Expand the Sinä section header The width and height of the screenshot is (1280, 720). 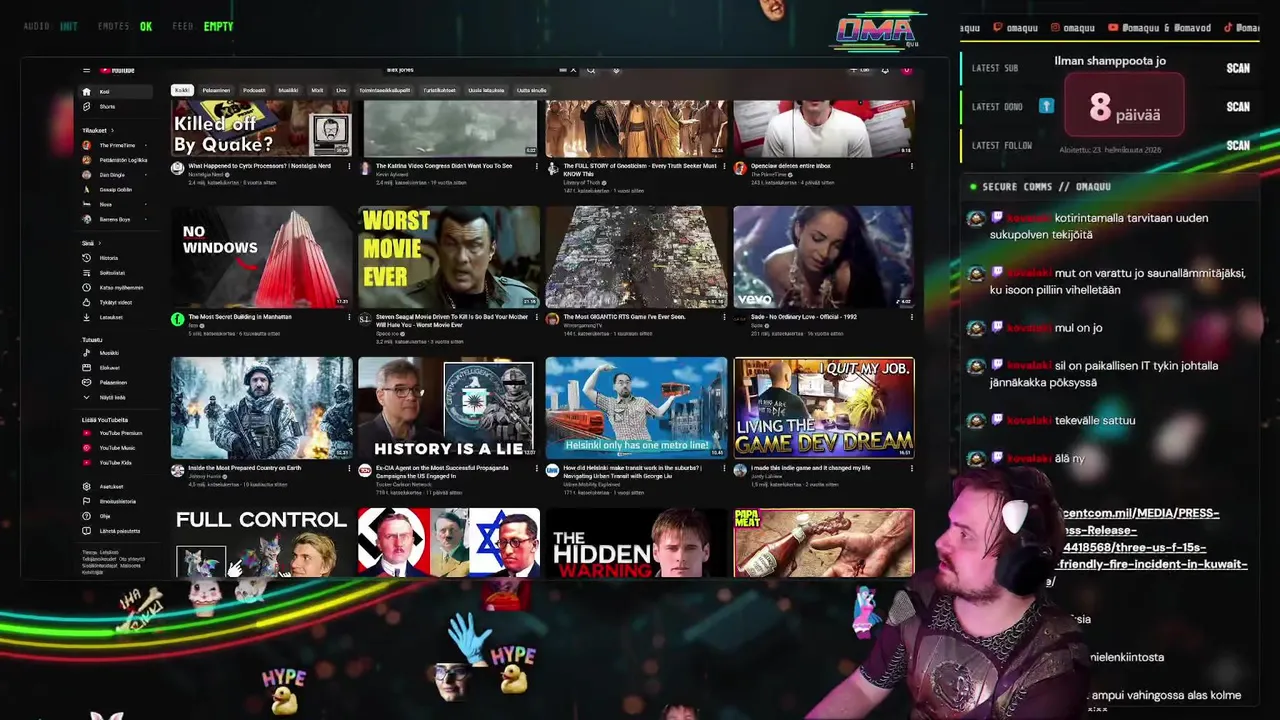pyautogui.click(x=90, y=243)
